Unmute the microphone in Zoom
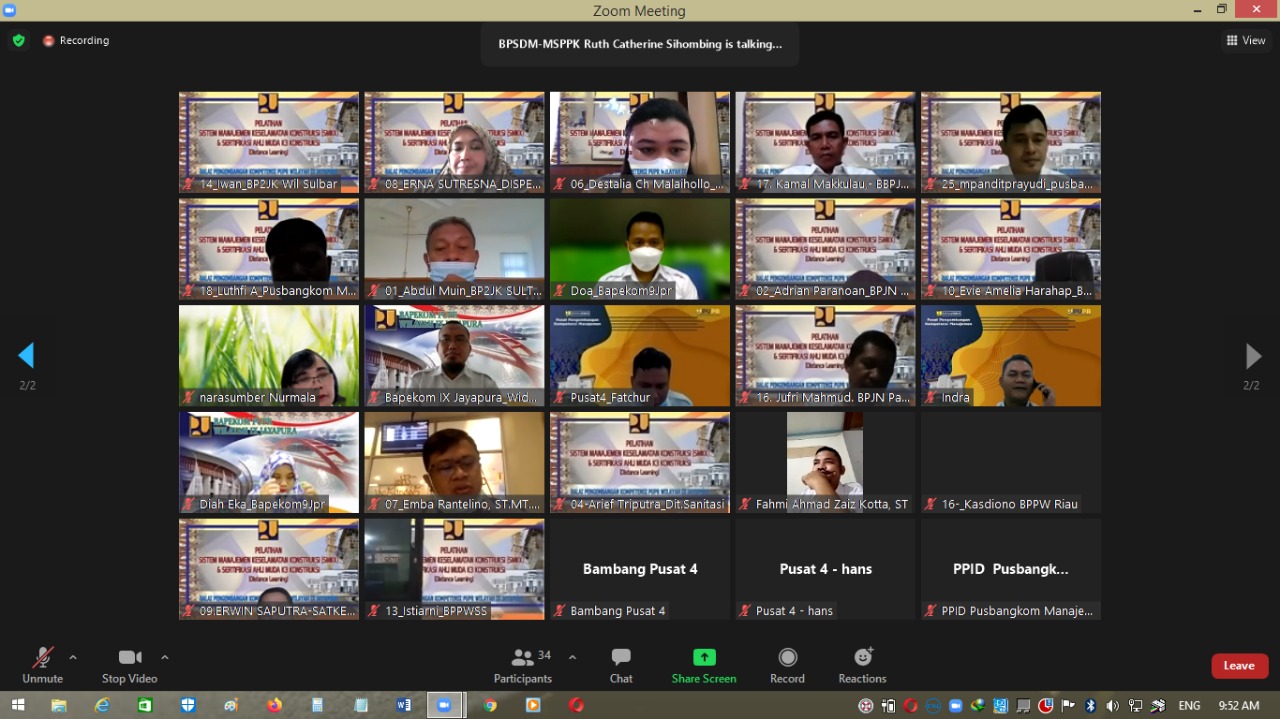This screenshot has width=1280, height=719. tap(42, 665)
